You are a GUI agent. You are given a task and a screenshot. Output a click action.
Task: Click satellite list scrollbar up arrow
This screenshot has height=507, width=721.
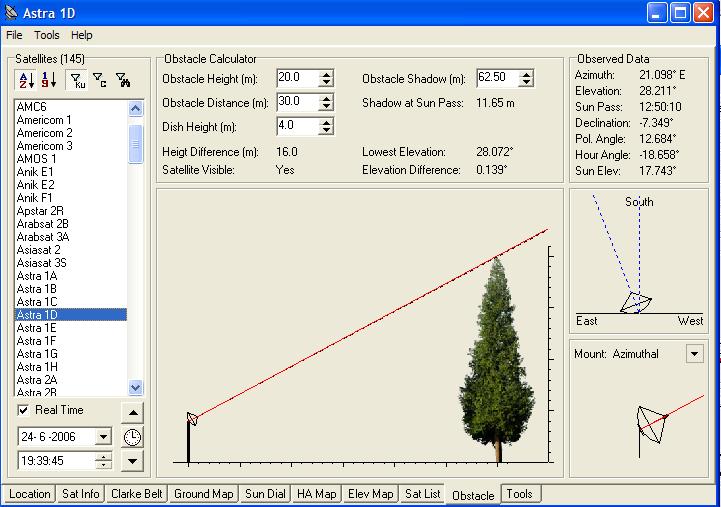click(136, 108)
